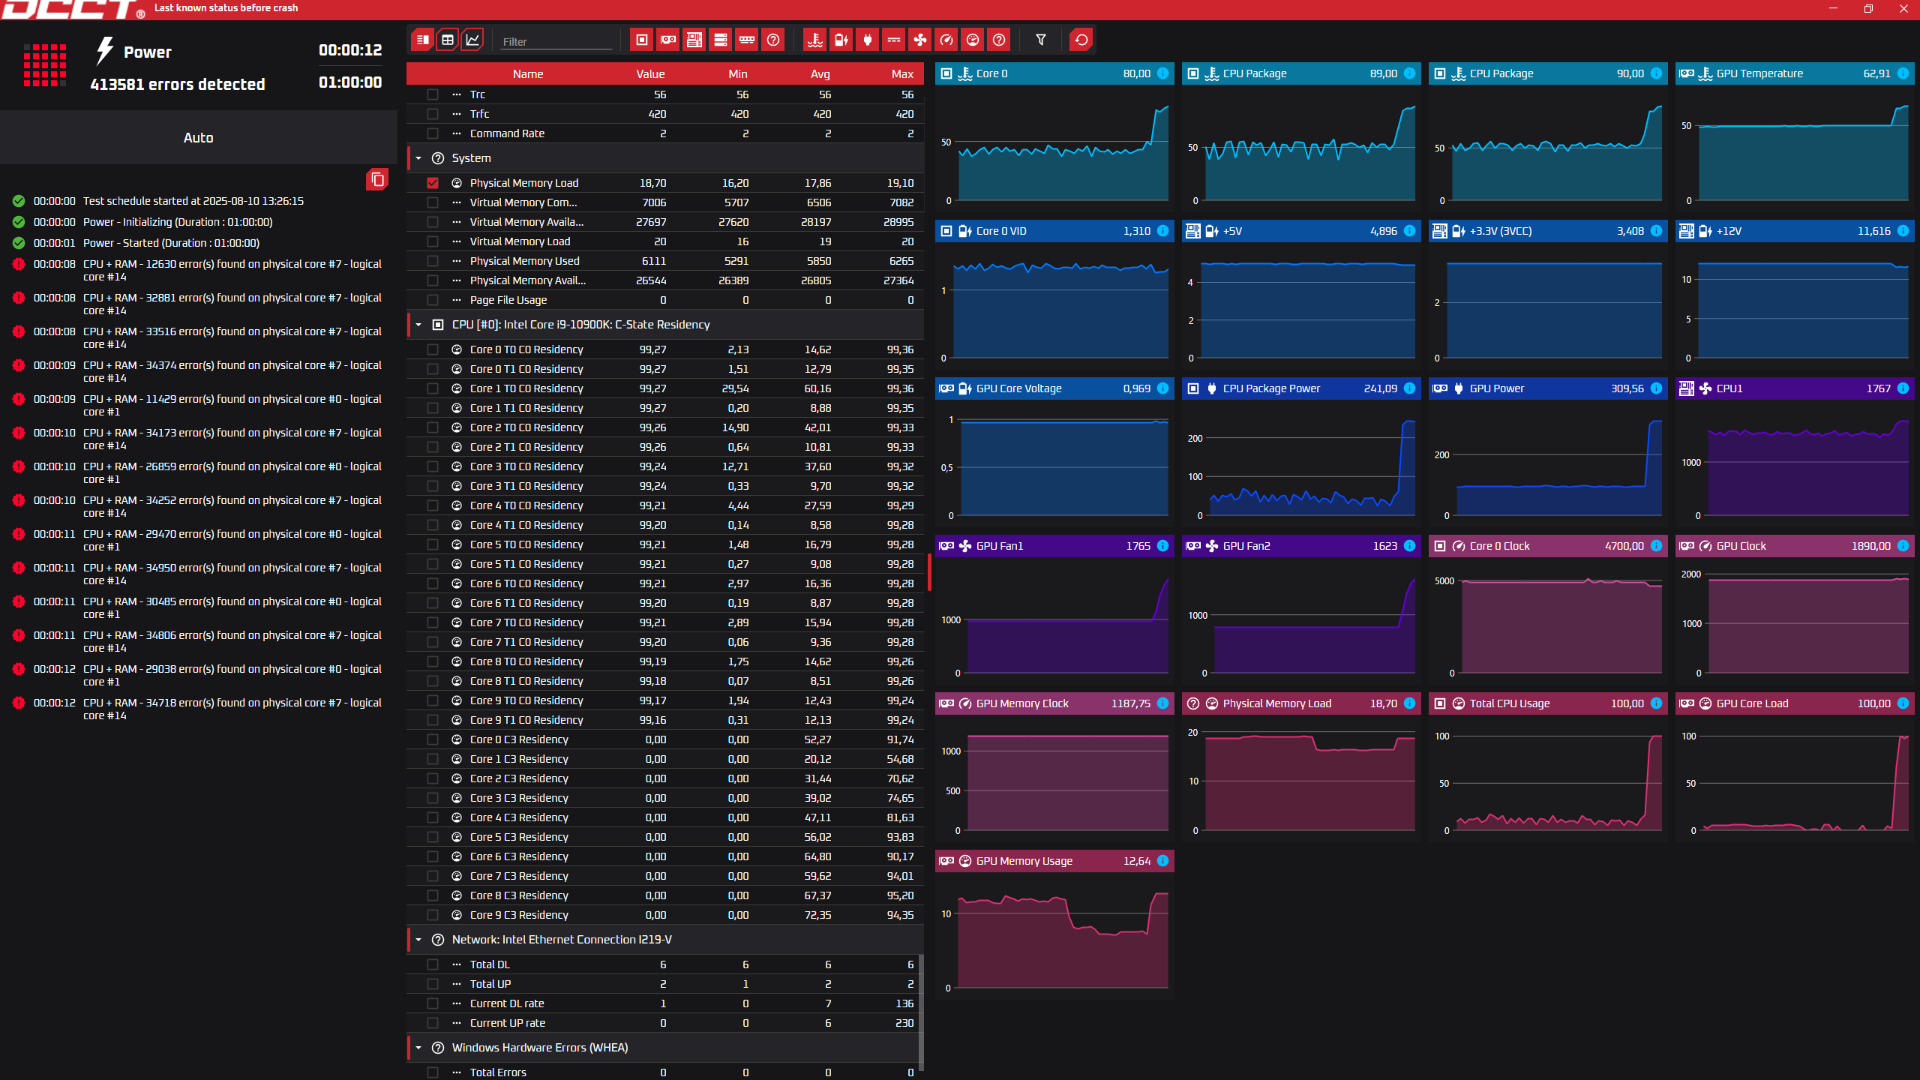This screenshot has width=1920, height=1080.
Task: Sort table by Name column header
Action: tap(528, 74)
